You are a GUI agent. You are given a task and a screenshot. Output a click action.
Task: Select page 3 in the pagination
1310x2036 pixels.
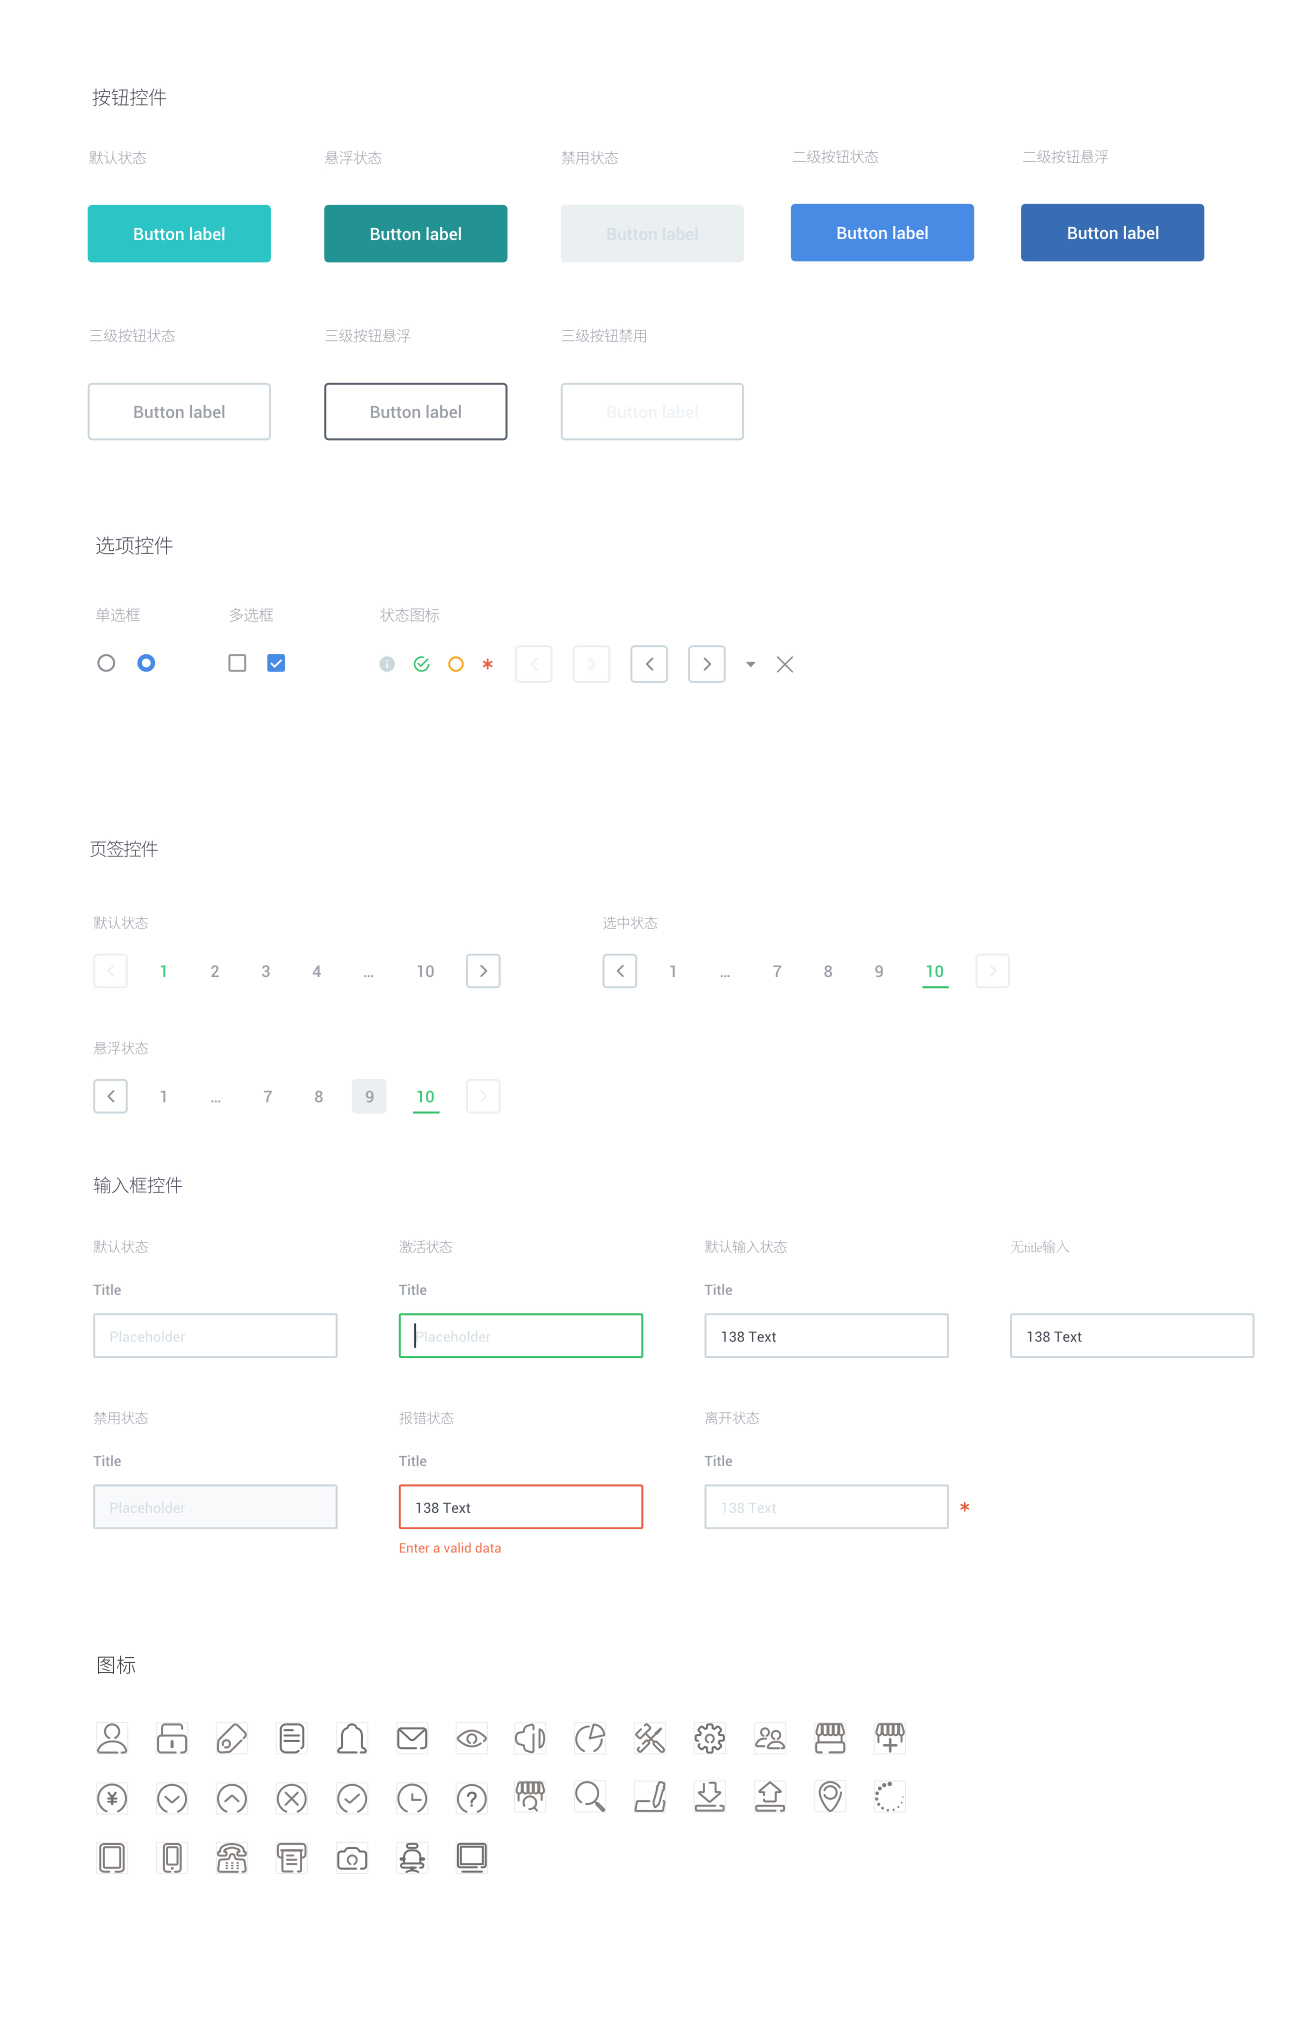coord(266,971)
